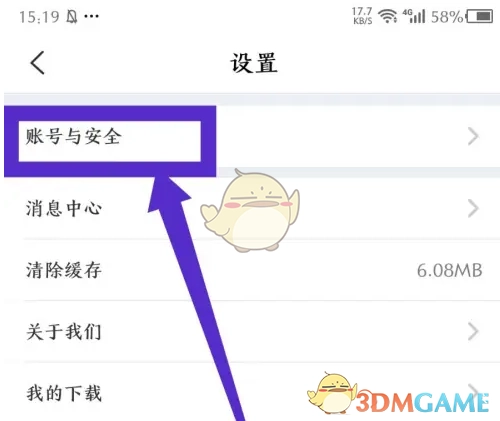Viewport: 500px width, 421px height.
Task: Tap the 17.7 KB/S network speed indicator
Action: [362, 16]
